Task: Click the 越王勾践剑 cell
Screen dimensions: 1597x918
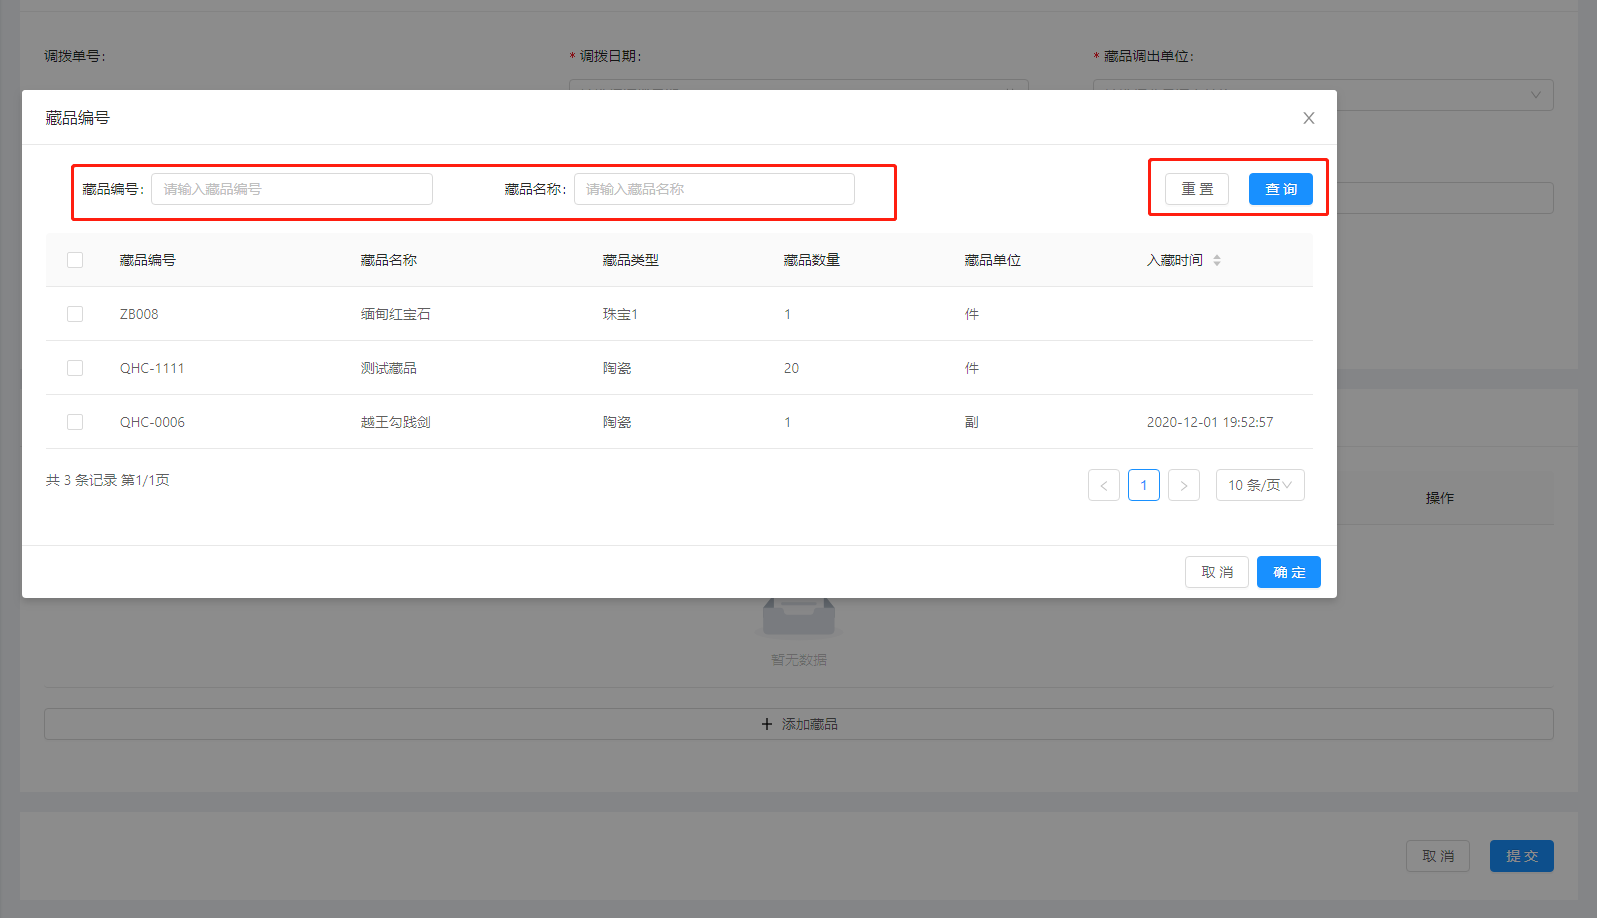Action: 396,422
